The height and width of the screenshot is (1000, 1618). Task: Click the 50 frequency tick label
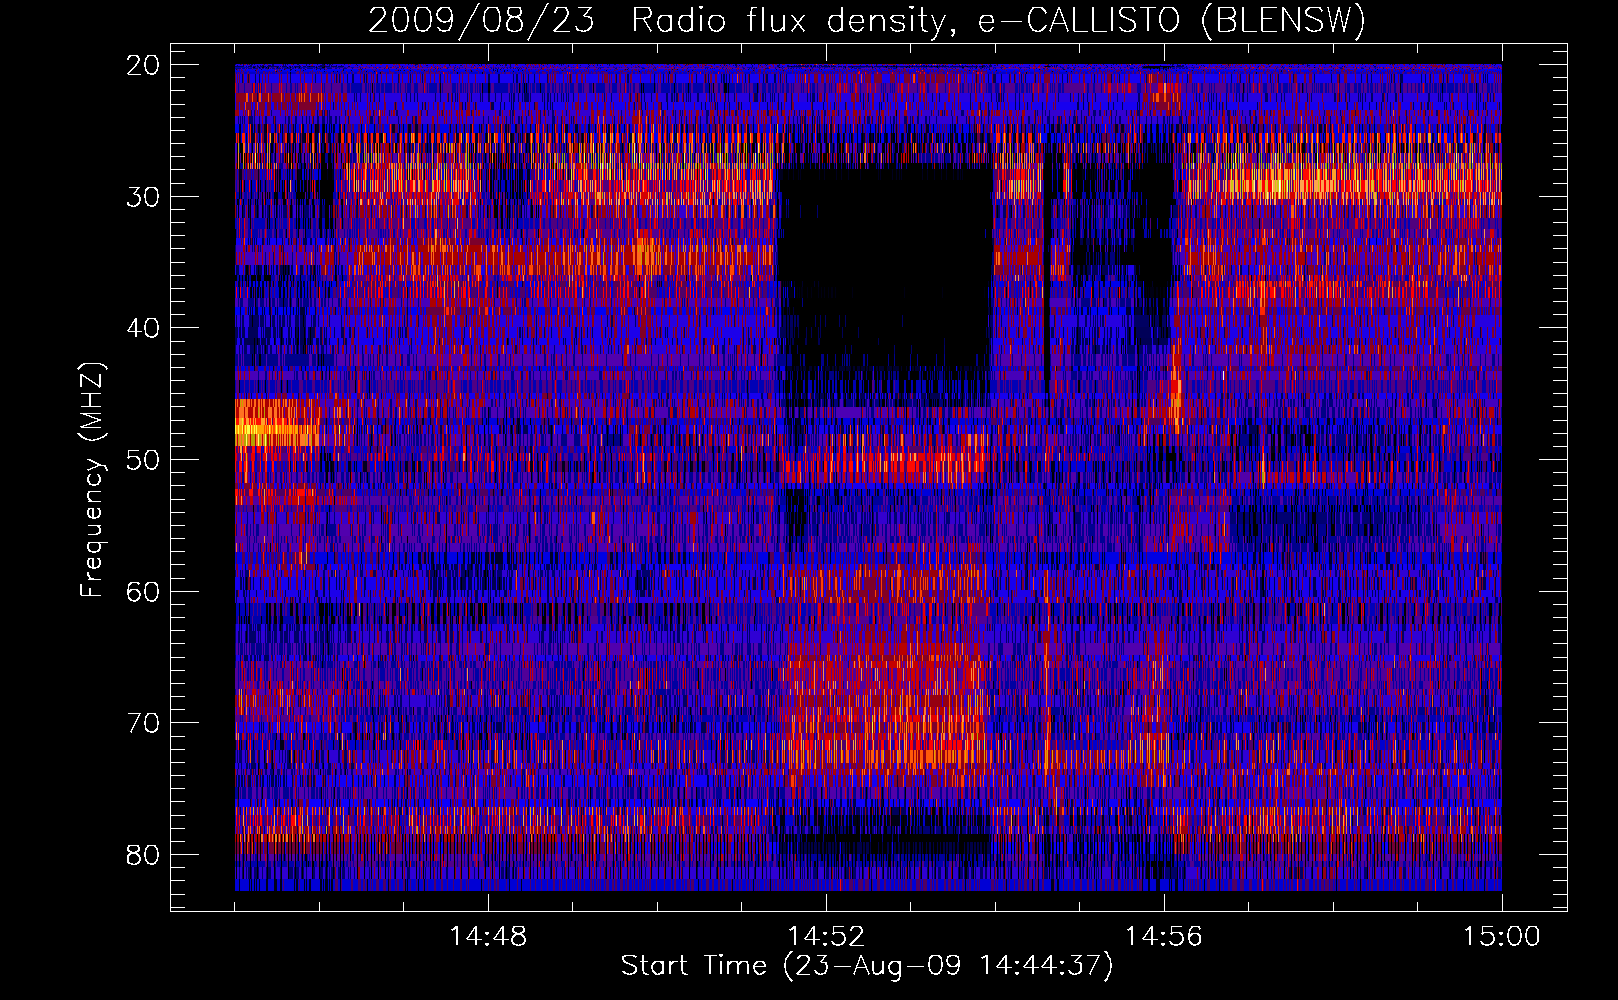tap(144, 460)
